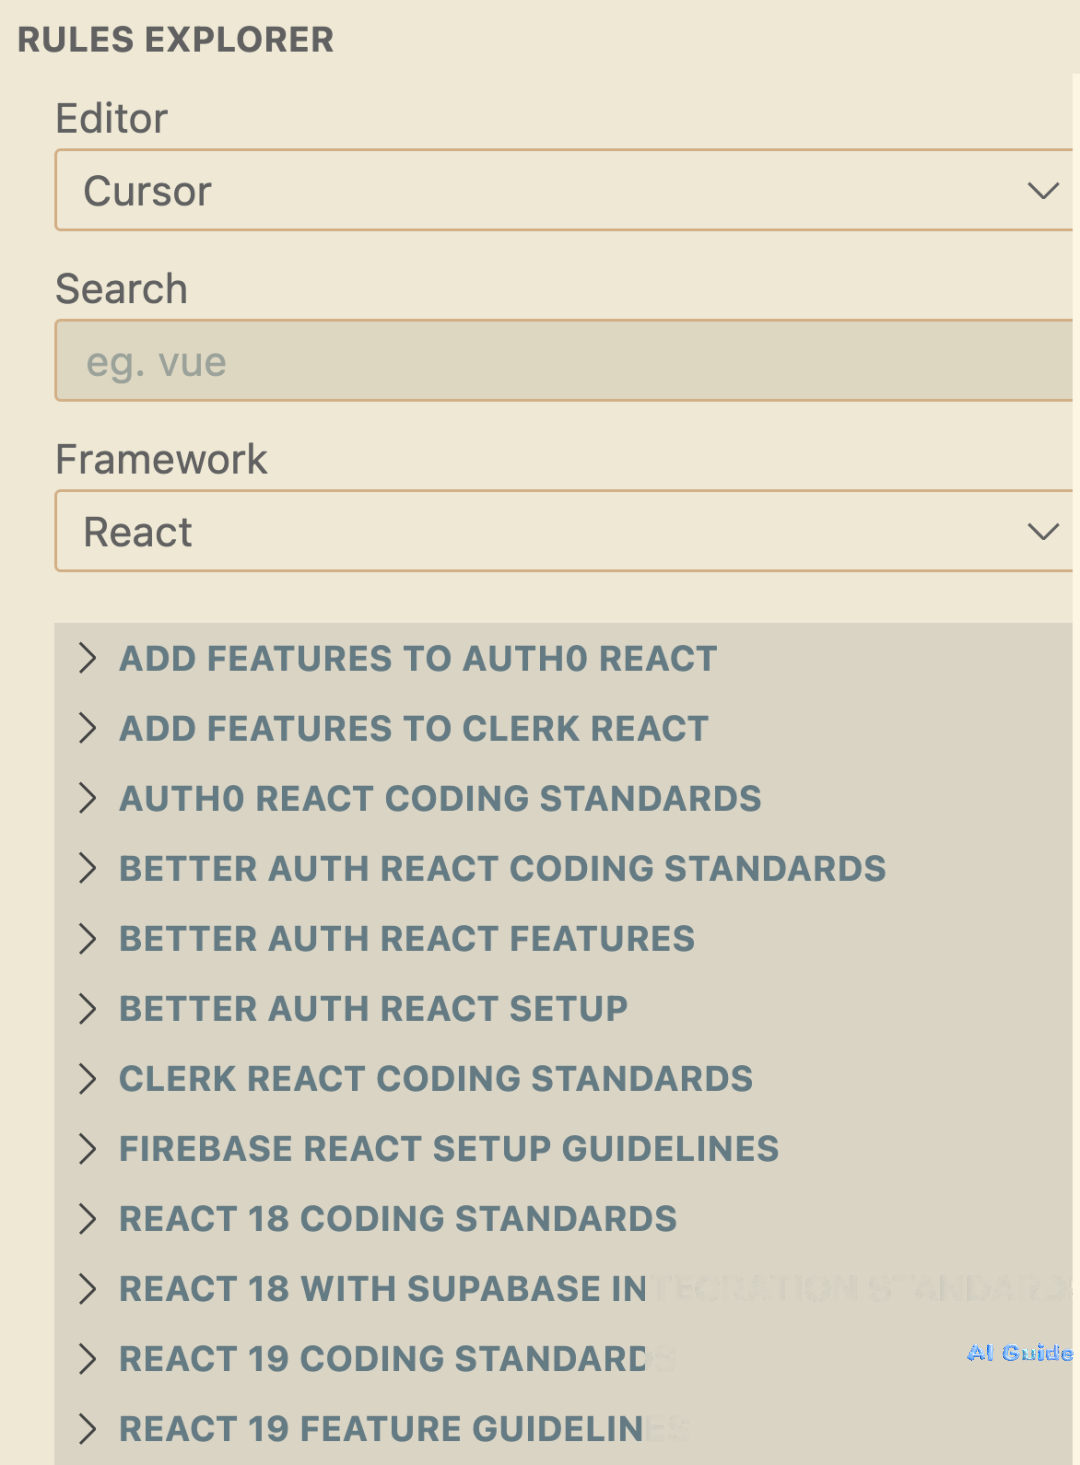Expand chevron beside Auth0 React Coding Standards
The width and height of the screenshot is (1080, 1465).
click(x=88, y=798)
